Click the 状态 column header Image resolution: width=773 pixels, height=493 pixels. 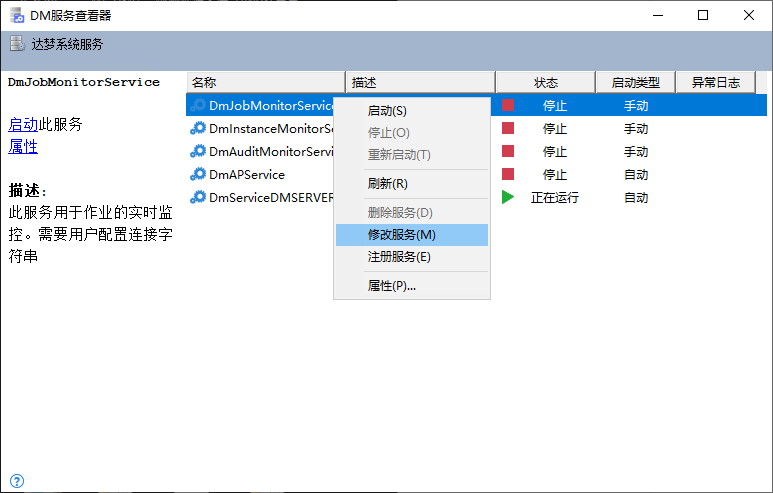coord(545,82)
